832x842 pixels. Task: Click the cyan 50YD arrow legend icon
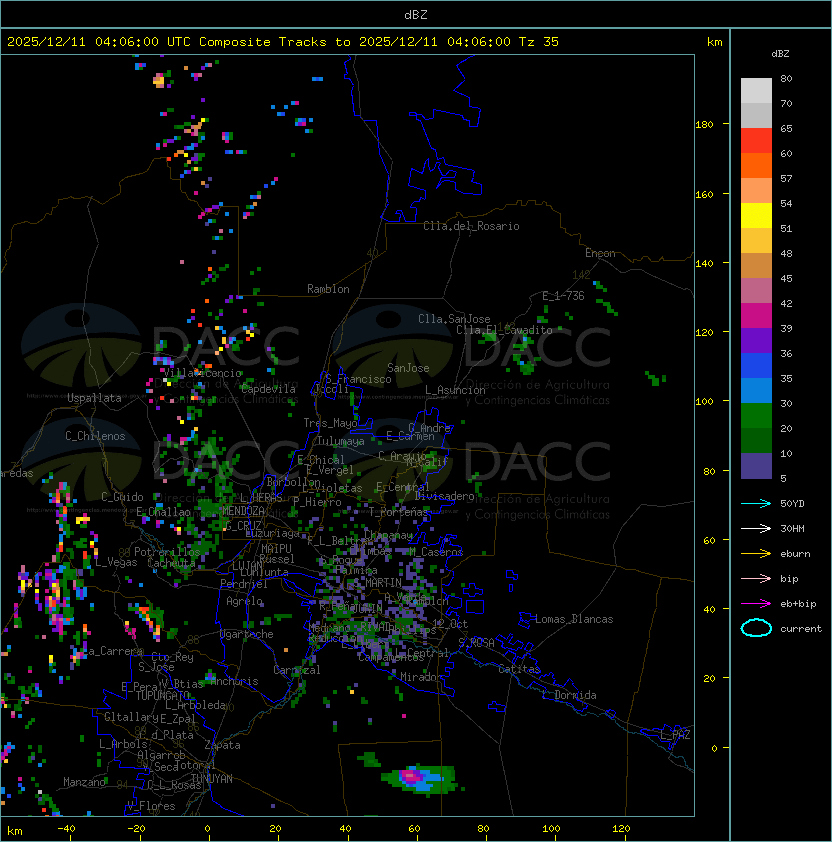tap(756, 503)
